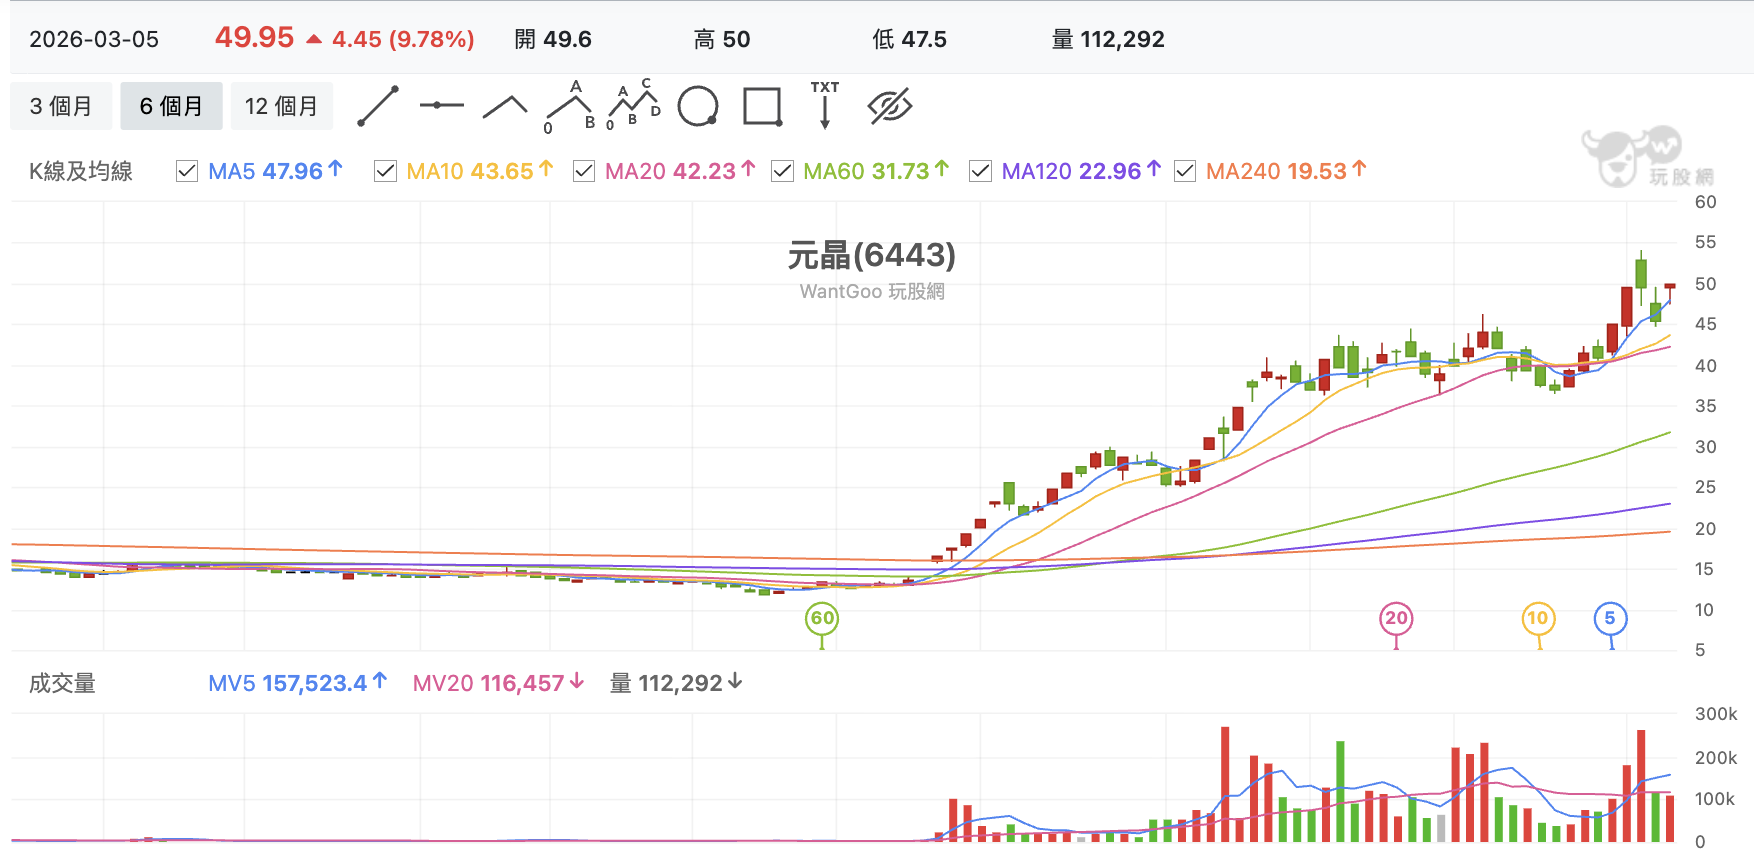Select the rectangle drawing tool

click(x=762, y=106)
